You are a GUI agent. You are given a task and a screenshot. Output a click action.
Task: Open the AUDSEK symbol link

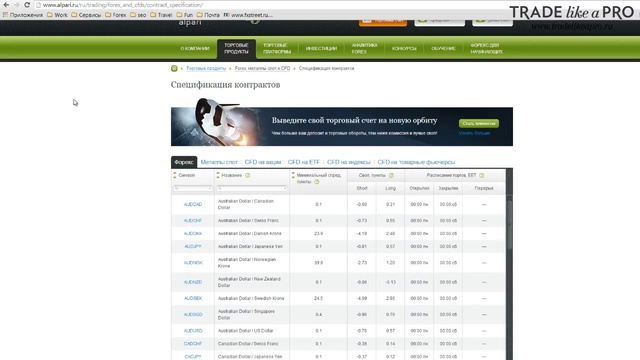pos(193,298)
